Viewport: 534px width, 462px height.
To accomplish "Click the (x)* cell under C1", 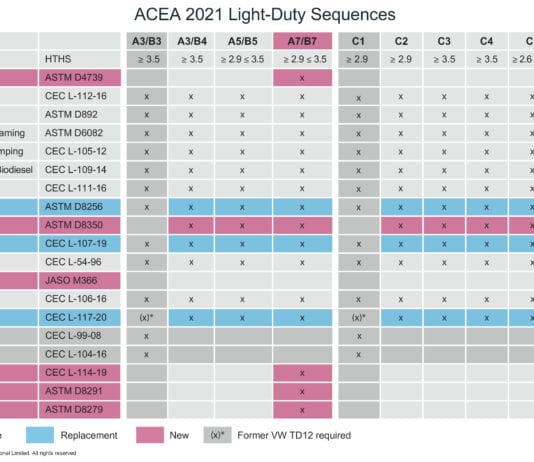I will pyautogui.click(x=359, y=317).
